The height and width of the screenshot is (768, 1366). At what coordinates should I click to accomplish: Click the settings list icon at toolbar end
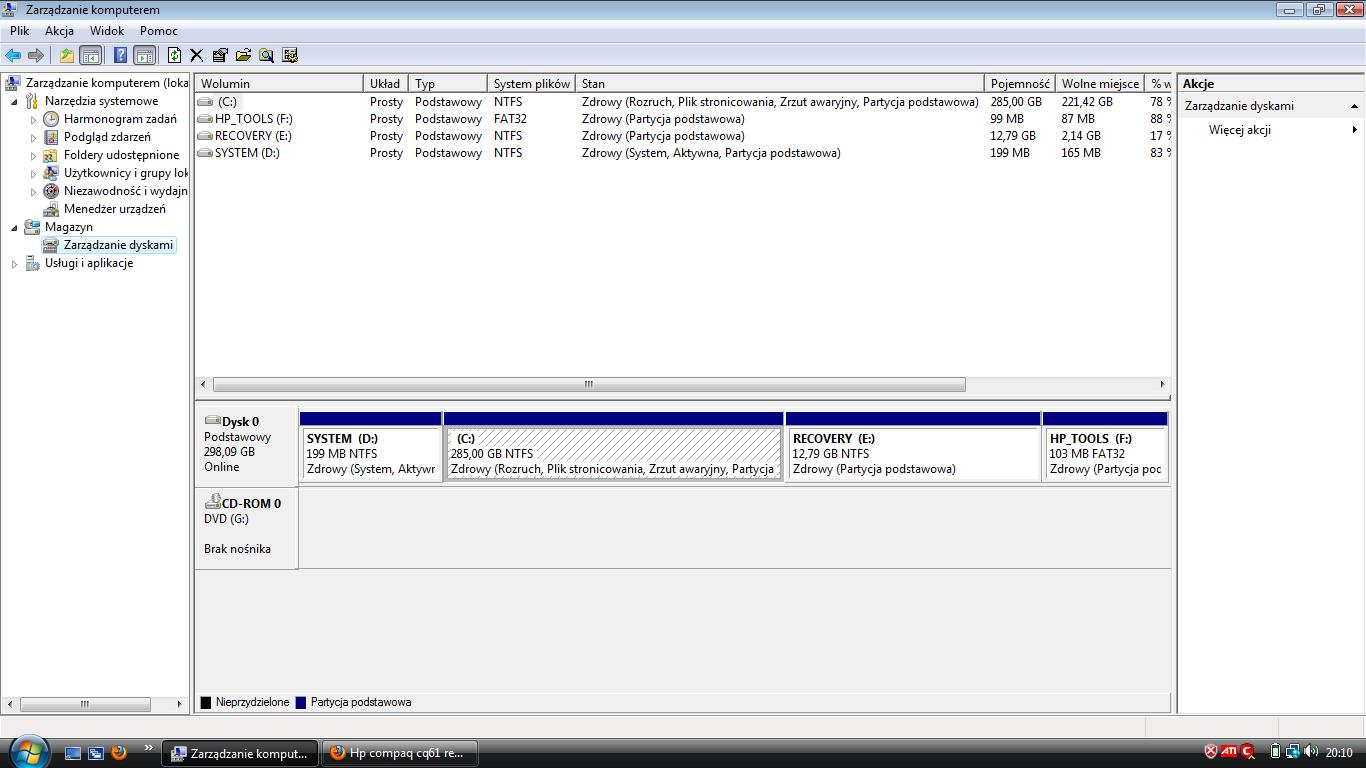290,56
